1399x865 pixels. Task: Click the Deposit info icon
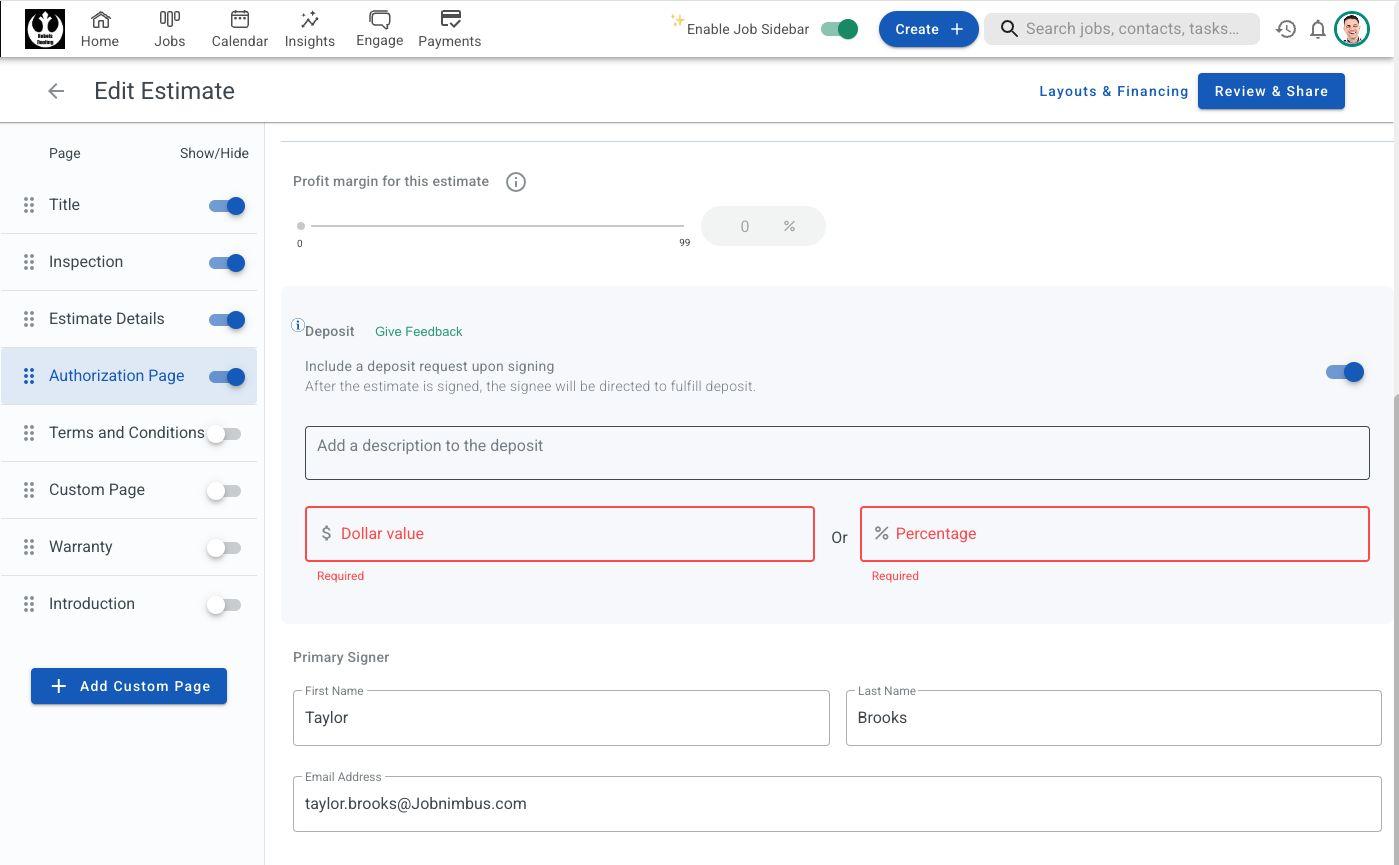coord(297,326)
